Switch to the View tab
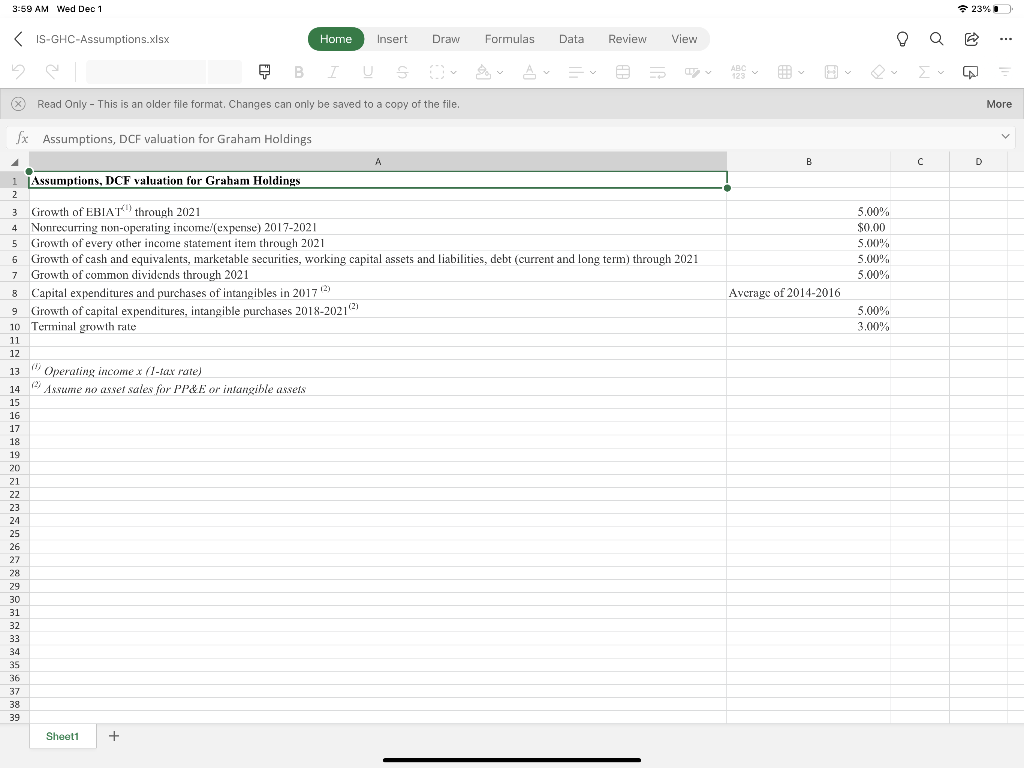 (684, 39)
